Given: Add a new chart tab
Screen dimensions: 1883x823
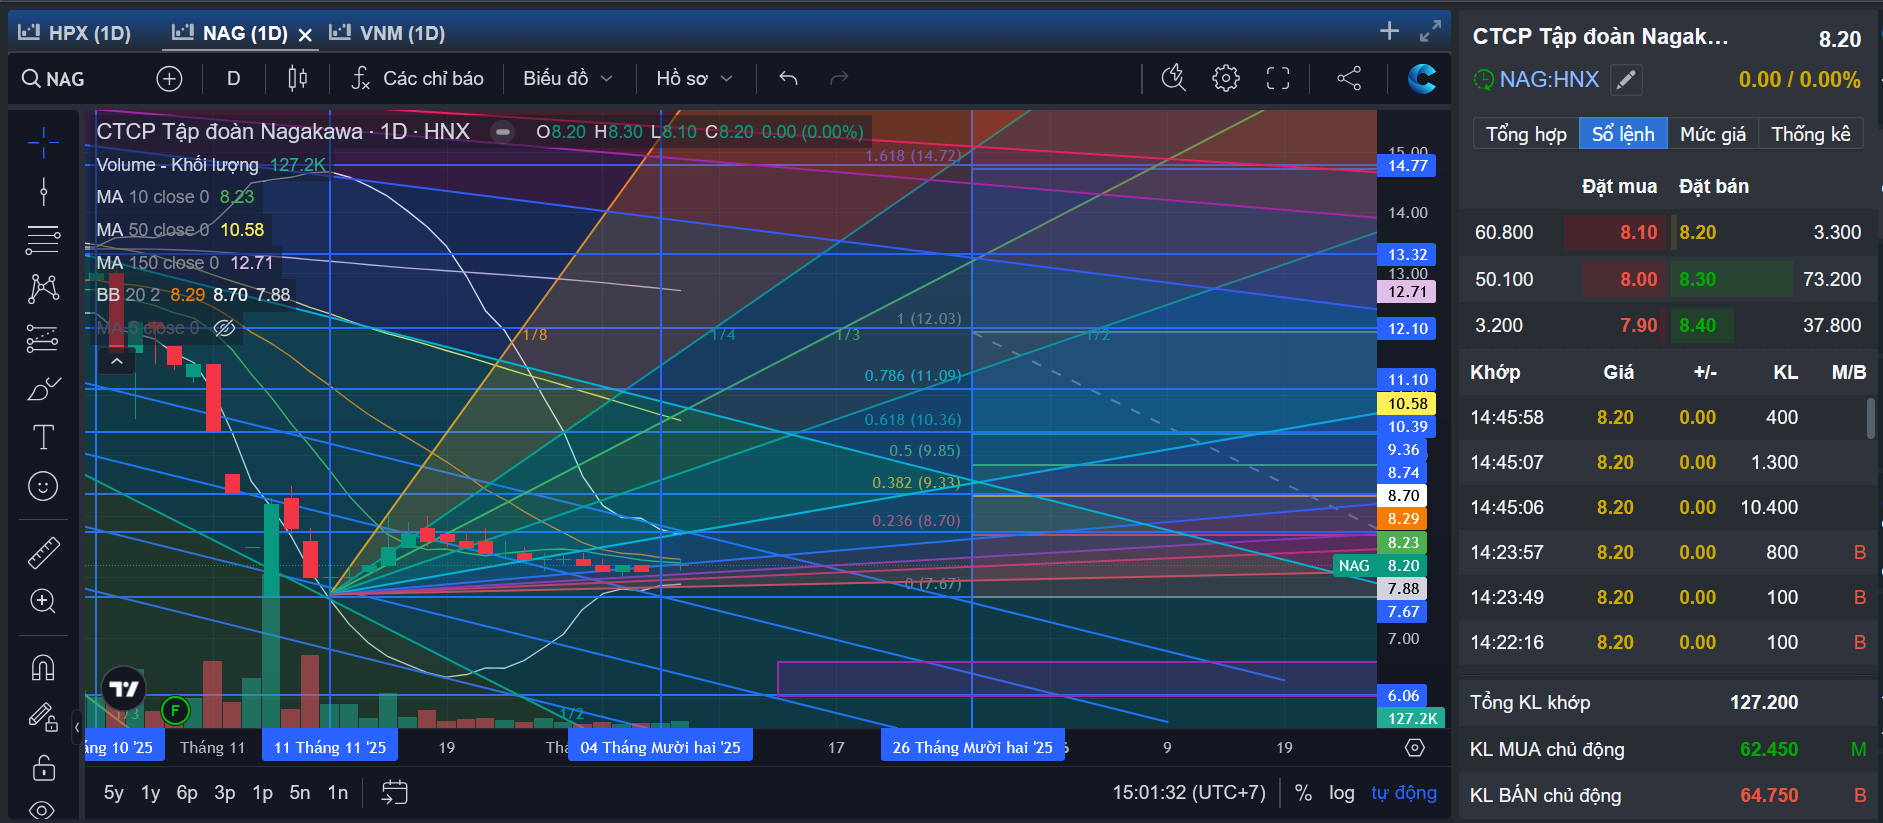Looking at the screenshot, I should pos(1389,31).
